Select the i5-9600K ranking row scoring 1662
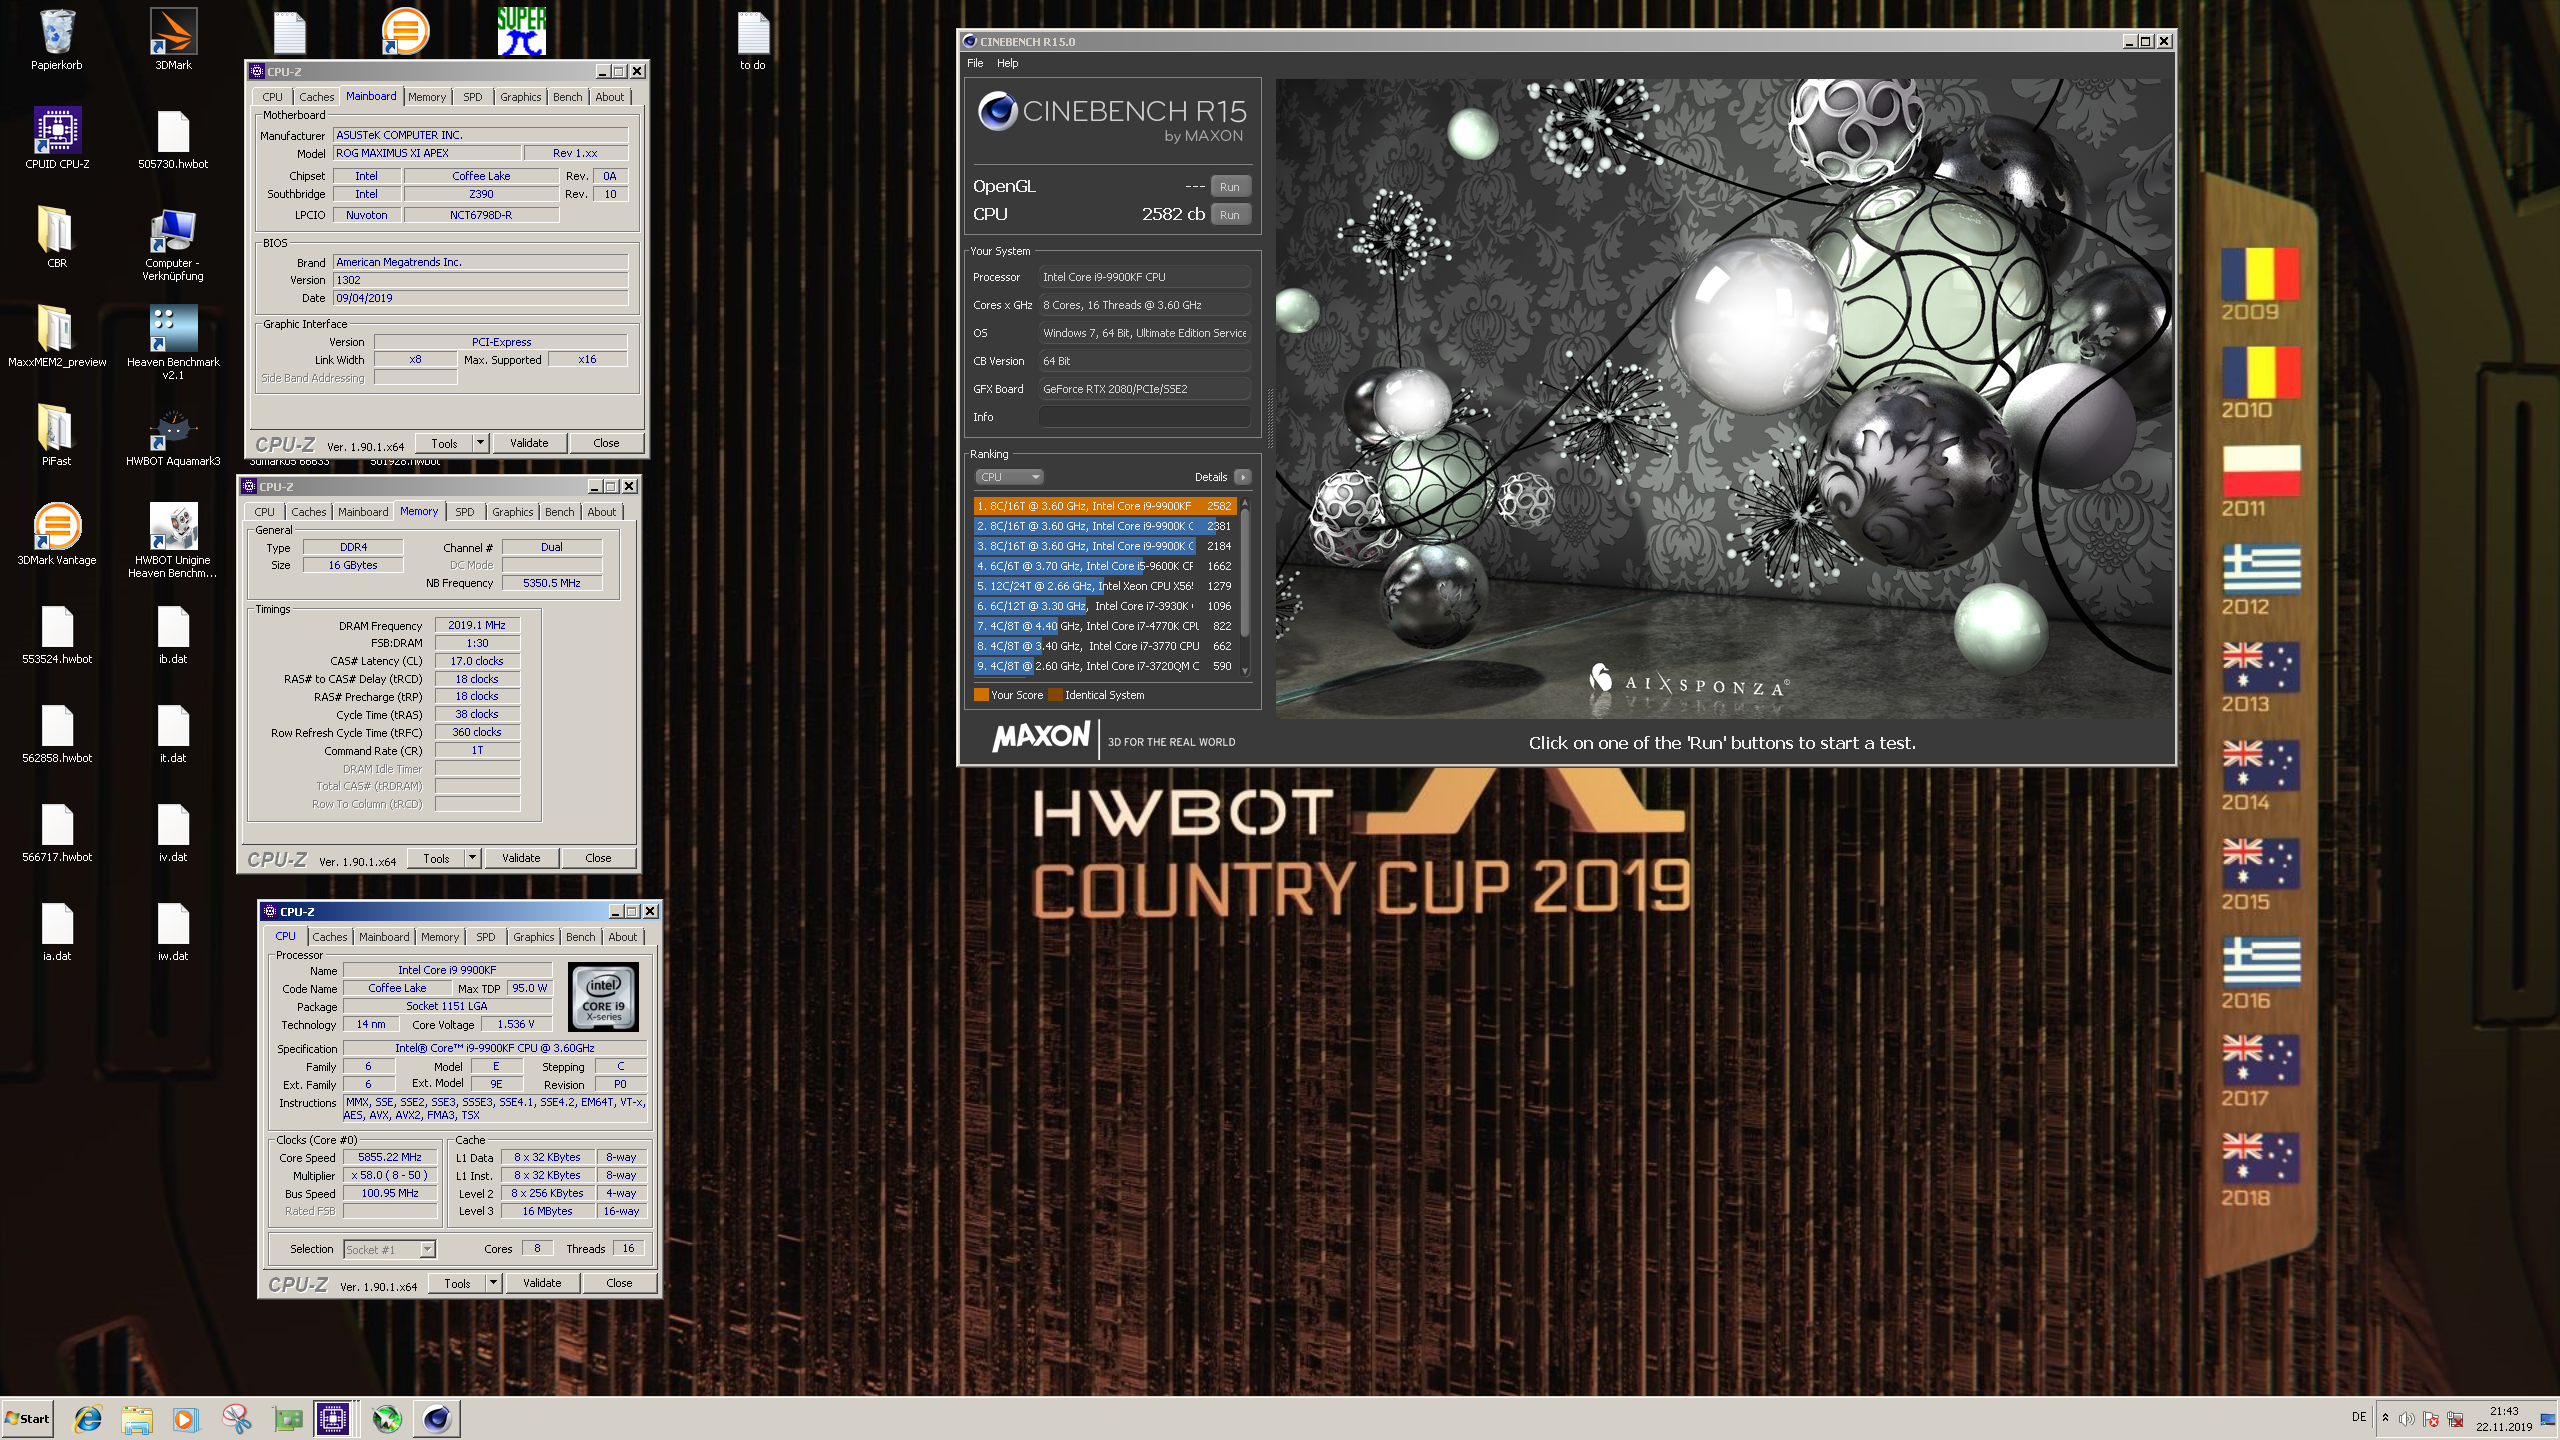This screenshot has height=1440, width=2560. [1104, 566]
